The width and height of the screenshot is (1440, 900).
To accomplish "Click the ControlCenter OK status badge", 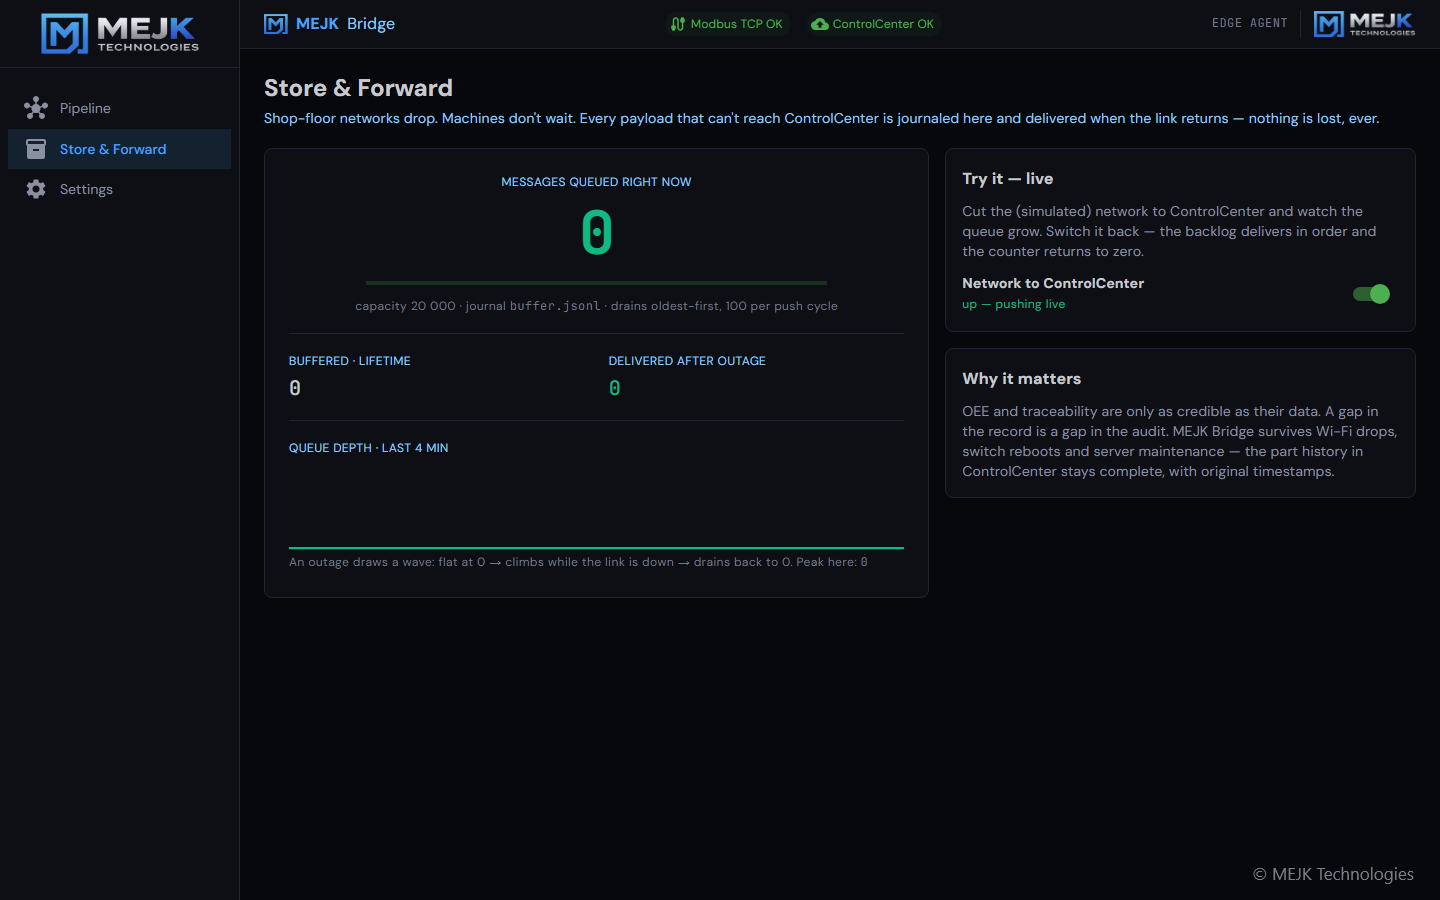I will [x=873, y=24].
